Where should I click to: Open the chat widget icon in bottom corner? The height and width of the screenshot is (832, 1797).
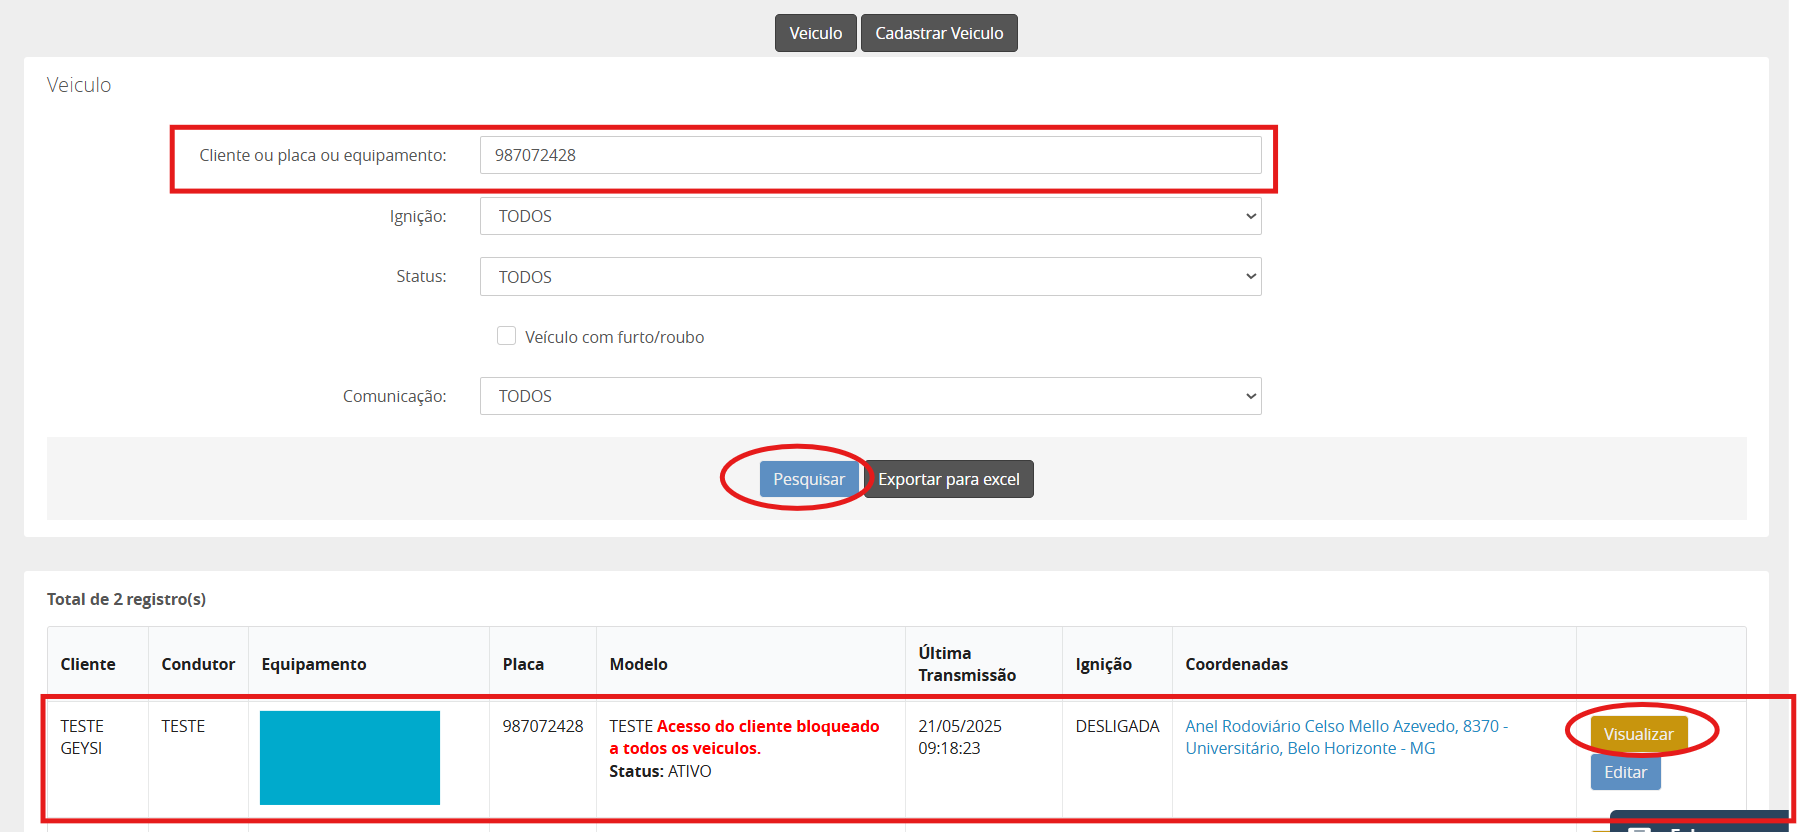[x=1640, y=826]
